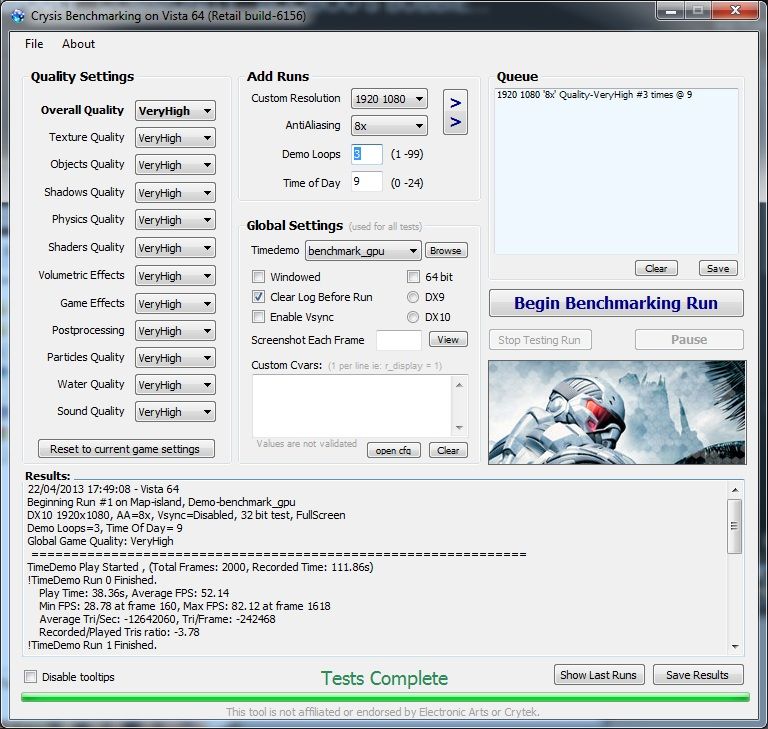The height and width of the screenshot is (729, 768).
Task: Click the green progress bar
Action: point(385,697)
